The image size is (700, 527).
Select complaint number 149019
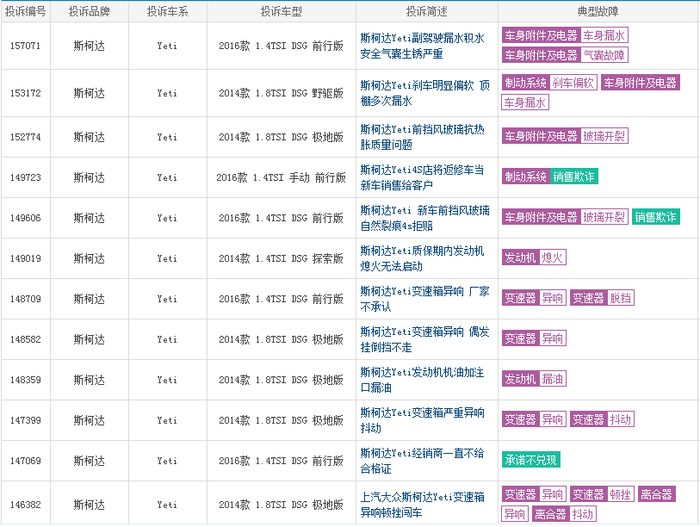[x=25, y=259]
